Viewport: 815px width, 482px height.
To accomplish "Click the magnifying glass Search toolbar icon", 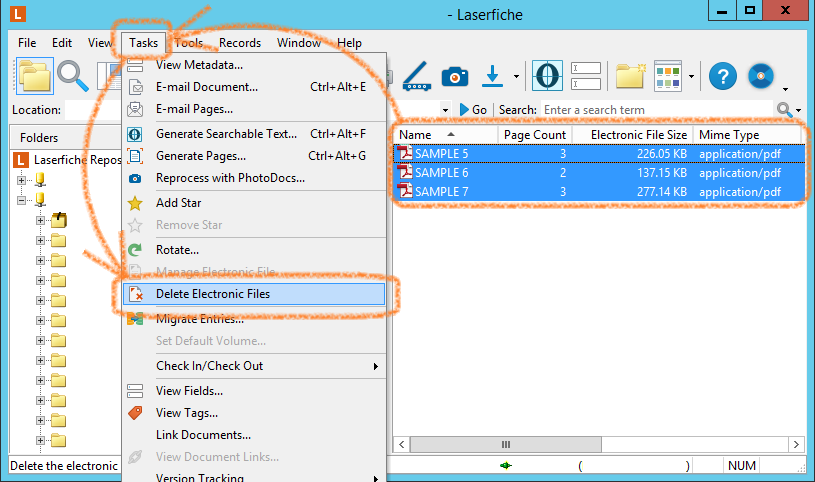I will [73, 76].
